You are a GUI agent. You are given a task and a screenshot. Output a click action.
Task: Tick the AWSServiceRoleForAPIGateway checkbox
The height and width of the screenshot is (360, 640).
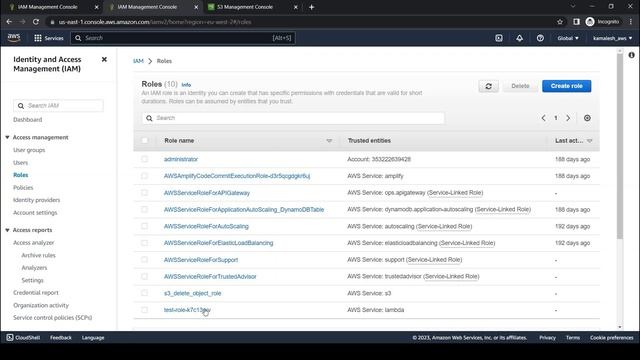point(144,193)
